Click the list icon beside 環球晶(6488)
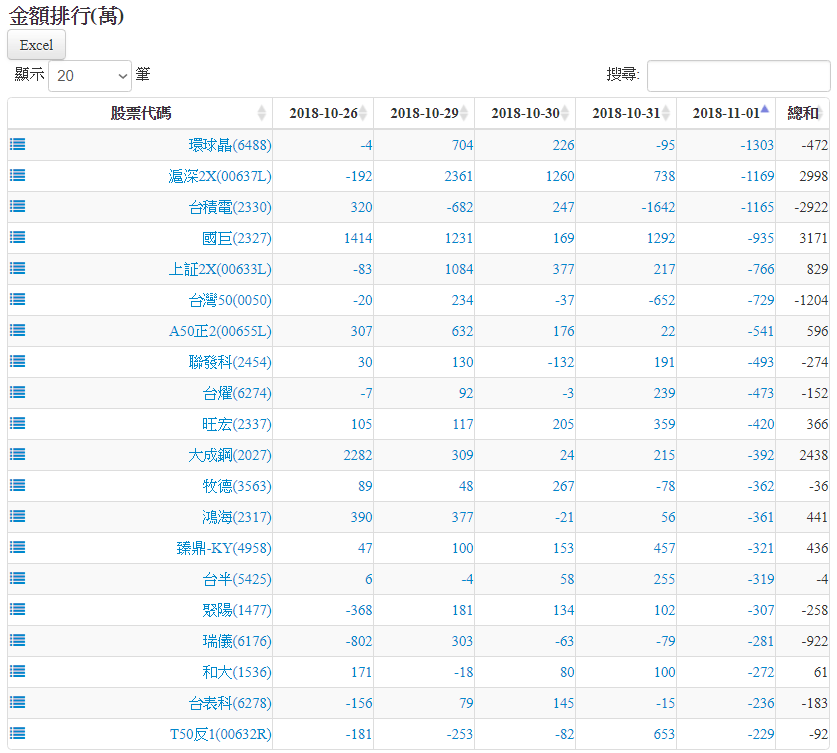 coord(18,144)
